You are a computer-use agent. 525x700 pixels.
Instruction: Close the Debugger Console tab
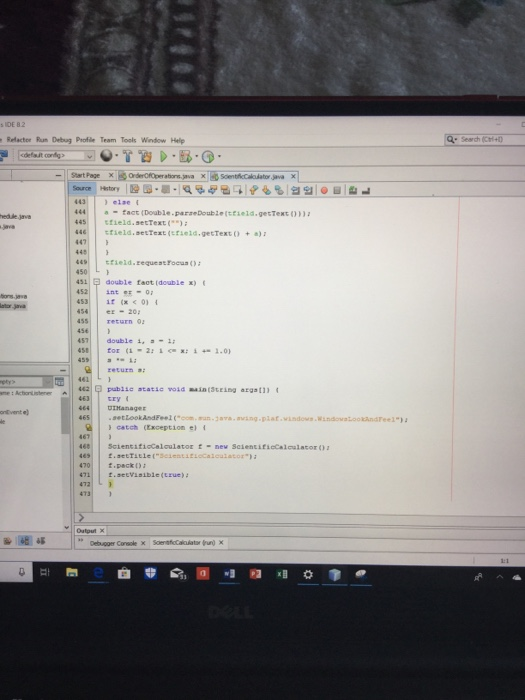click(x=143, y=543)
